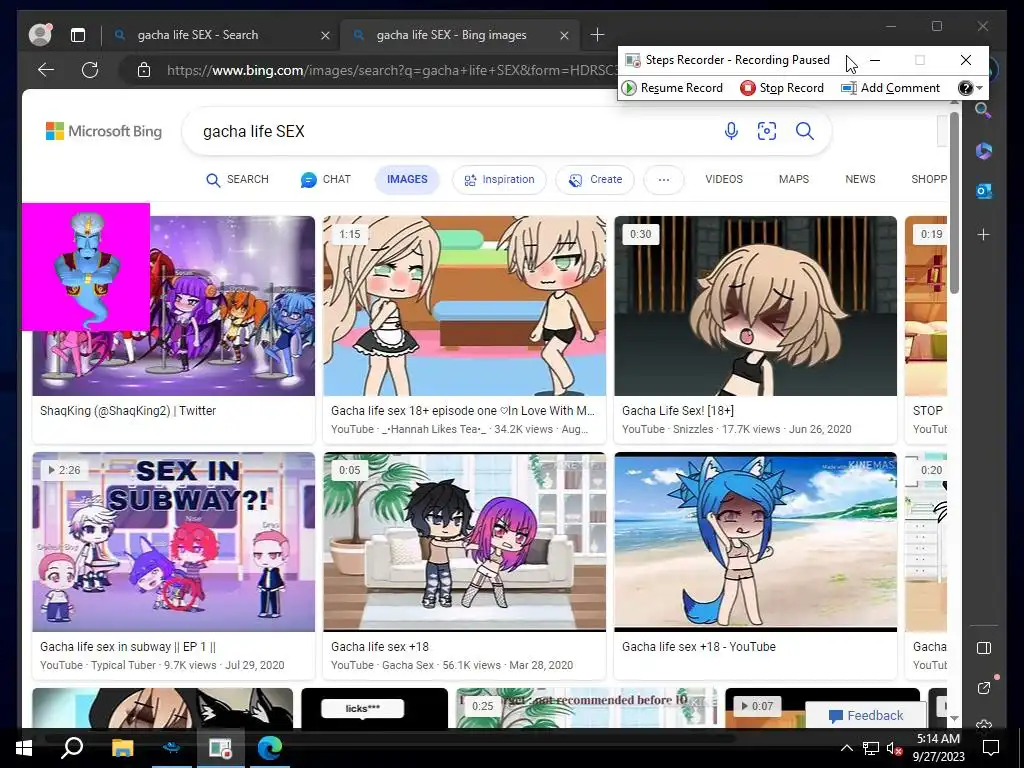
Task: Open the muted volume tray icon
Action: (894, 748)
